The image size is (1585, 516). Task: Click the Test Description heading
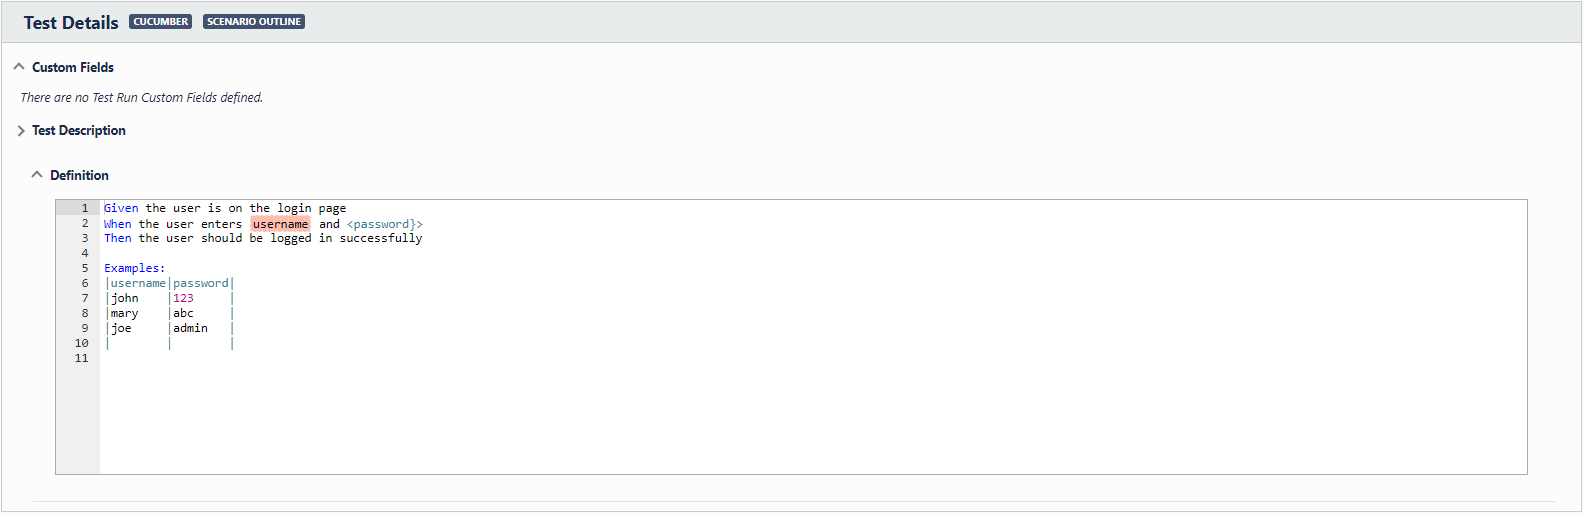click(x=79, y=131)
